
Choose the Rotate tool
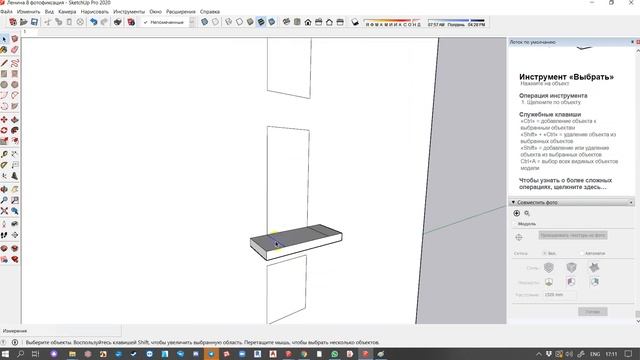coord(4,130)
